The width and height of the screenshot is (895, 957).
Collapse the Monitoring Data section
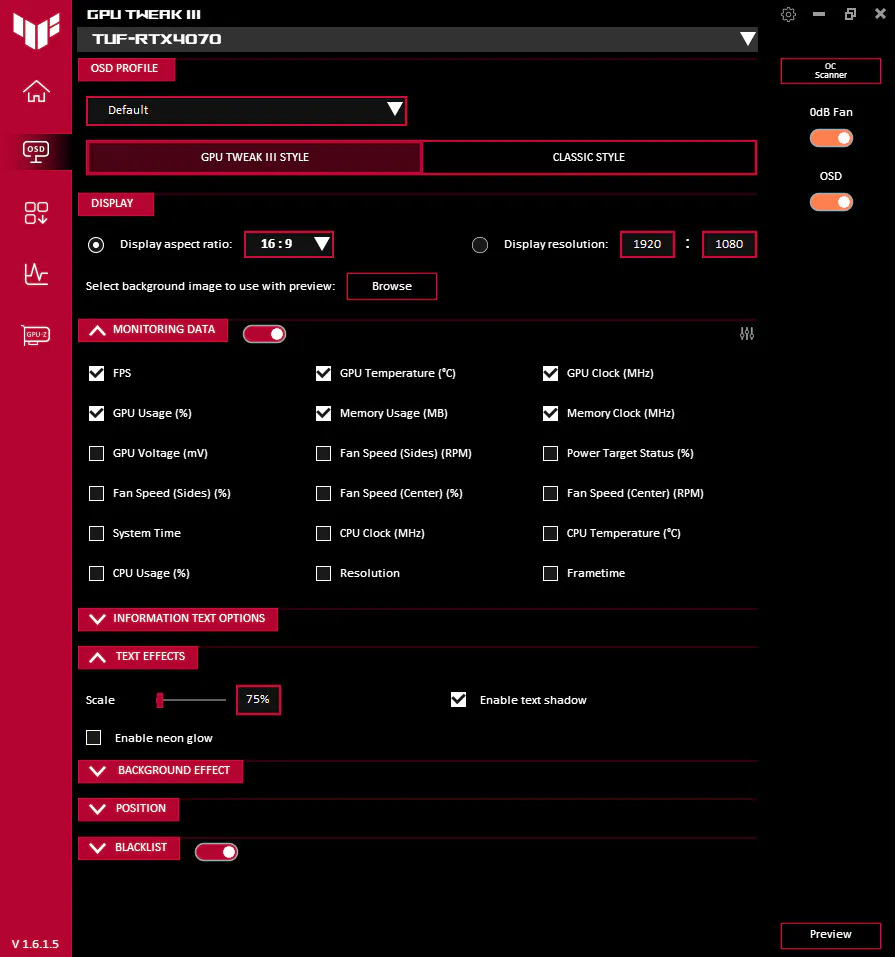pos(153,330)
